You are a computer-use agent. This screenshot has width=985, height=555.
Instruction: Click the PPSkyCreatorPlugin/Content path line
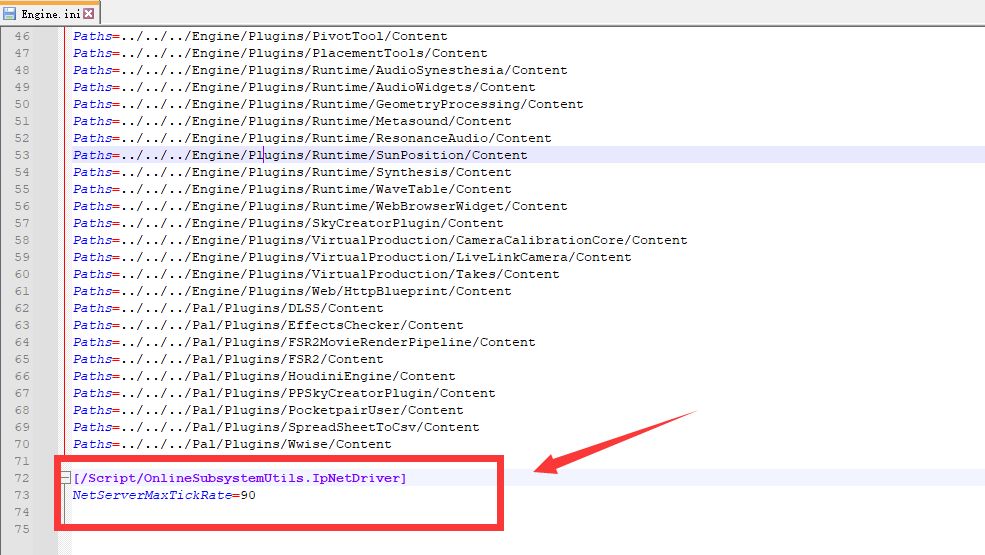284,392
